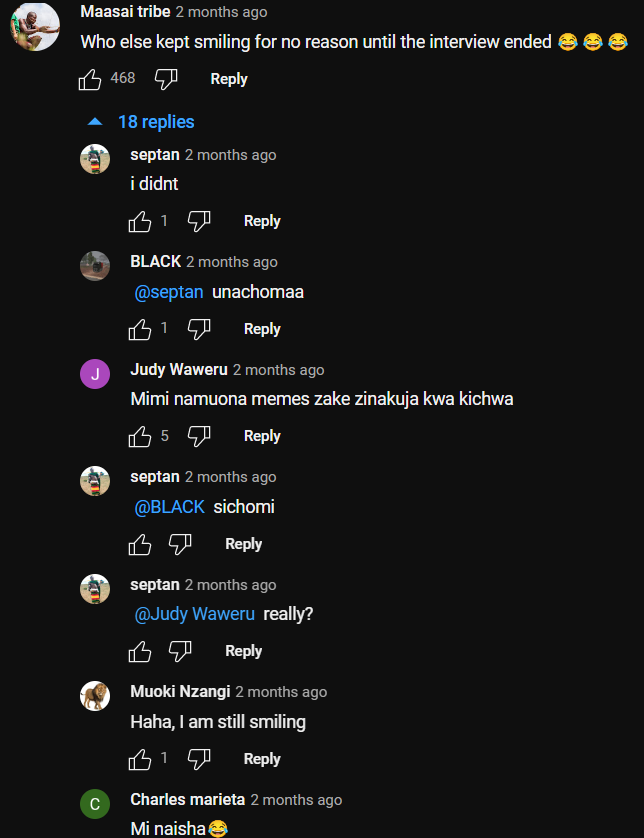Like BLACK's "unachomaa" reply
This screenshot has width=644, height=838.
140,329
